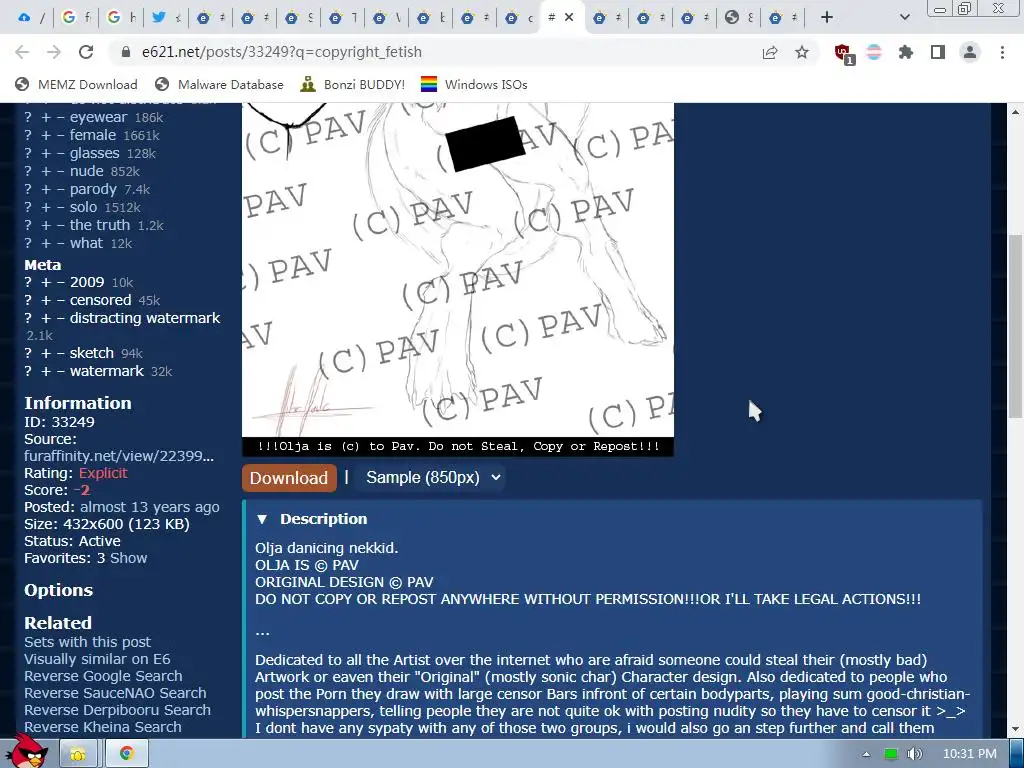Open the wiki '?' for the censored tag
The image size is (1024, 768).
click(x=28, y=300)
